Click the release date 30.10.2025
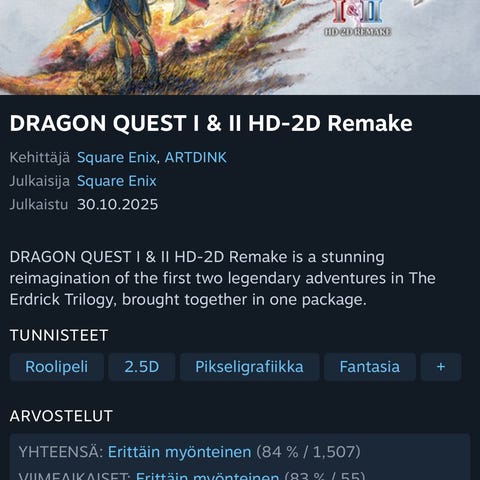 pos(118,204)
